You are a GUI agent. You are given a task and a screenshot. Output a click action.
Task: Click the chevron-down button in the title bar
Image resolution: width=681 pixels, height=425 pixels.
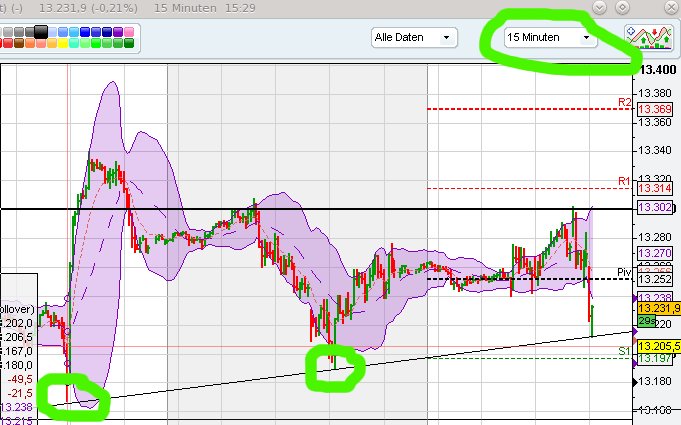point(599,8)
